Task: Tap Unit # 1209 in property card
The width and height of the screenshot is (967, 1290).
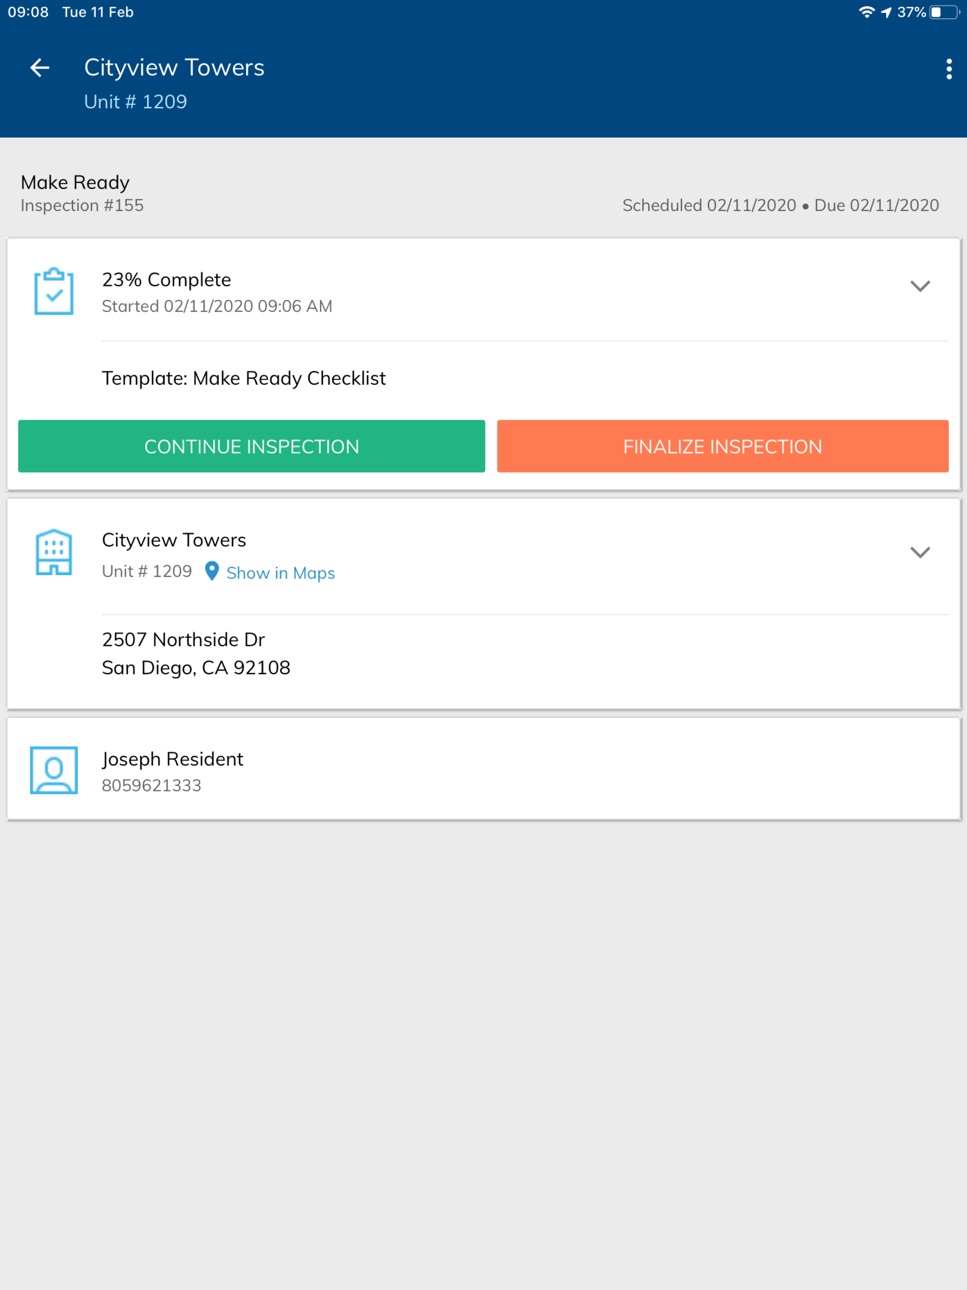Action: click(x=146, y=571)
